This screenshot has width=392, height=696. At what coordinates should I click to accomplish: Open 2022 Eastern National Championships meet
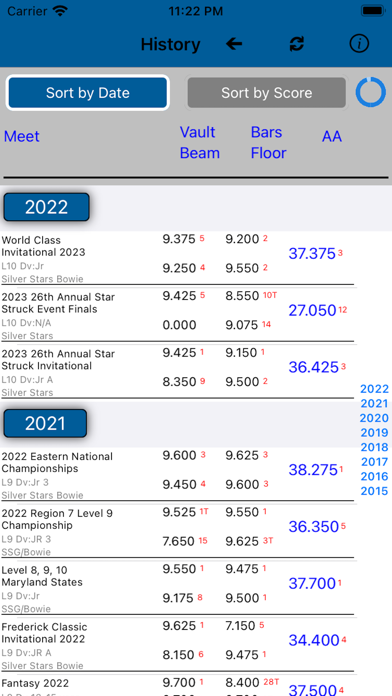[178, 475]
